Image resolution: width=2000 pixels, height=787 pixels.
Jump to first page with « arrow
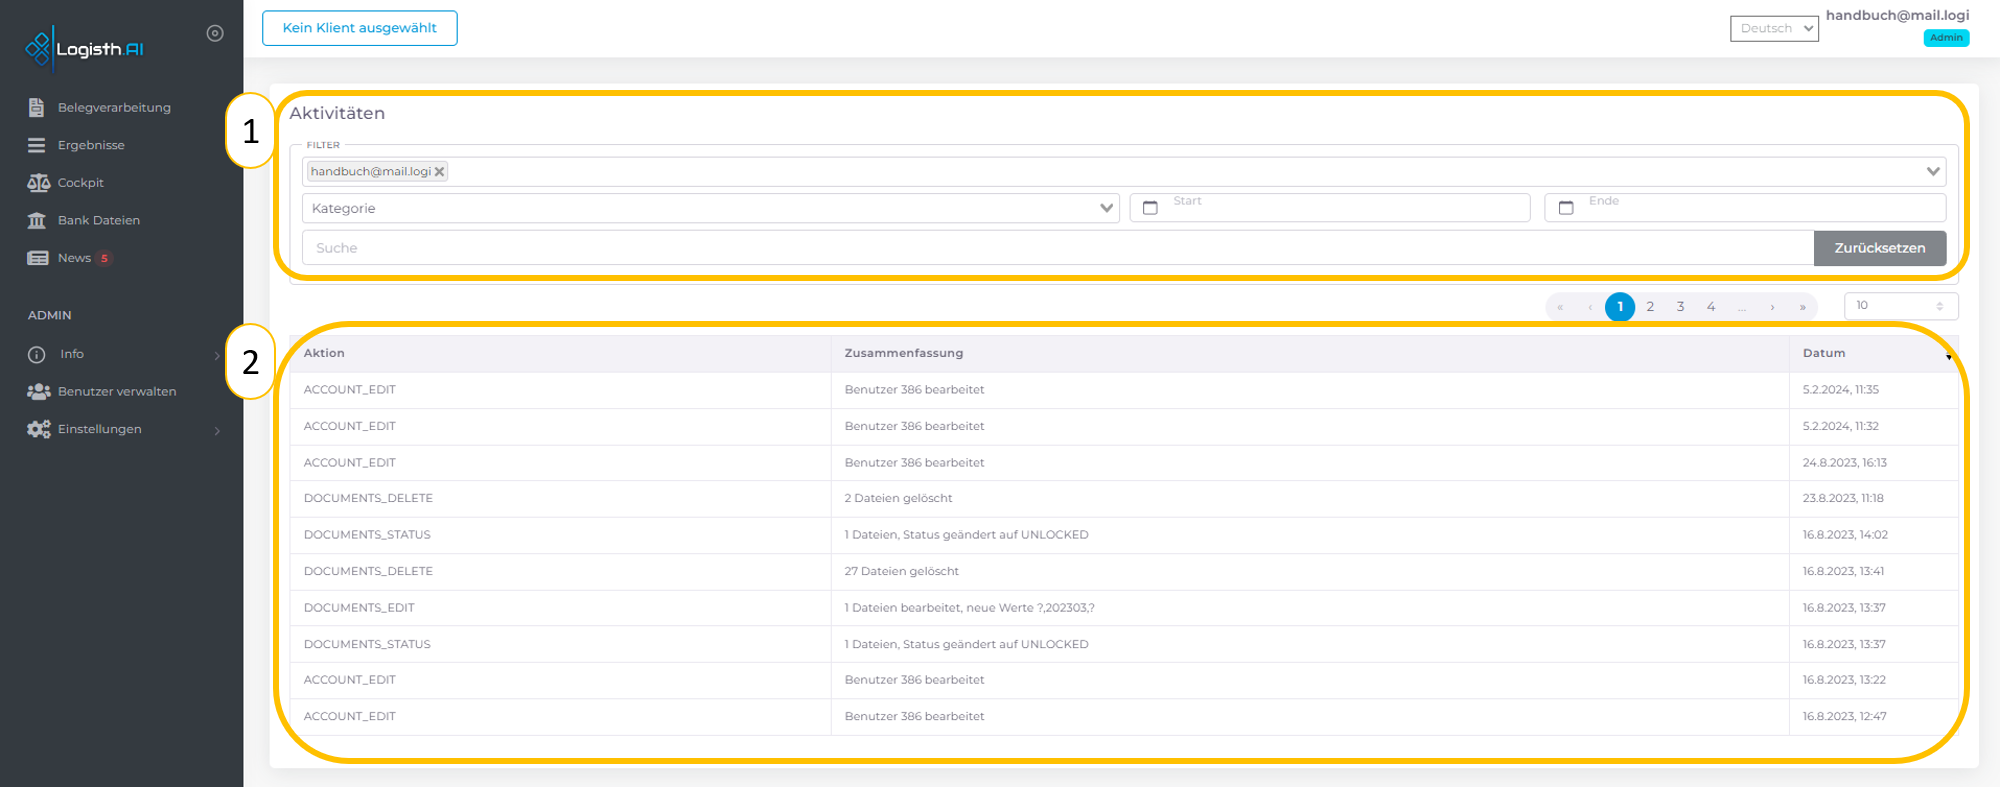click(1560, 307)
